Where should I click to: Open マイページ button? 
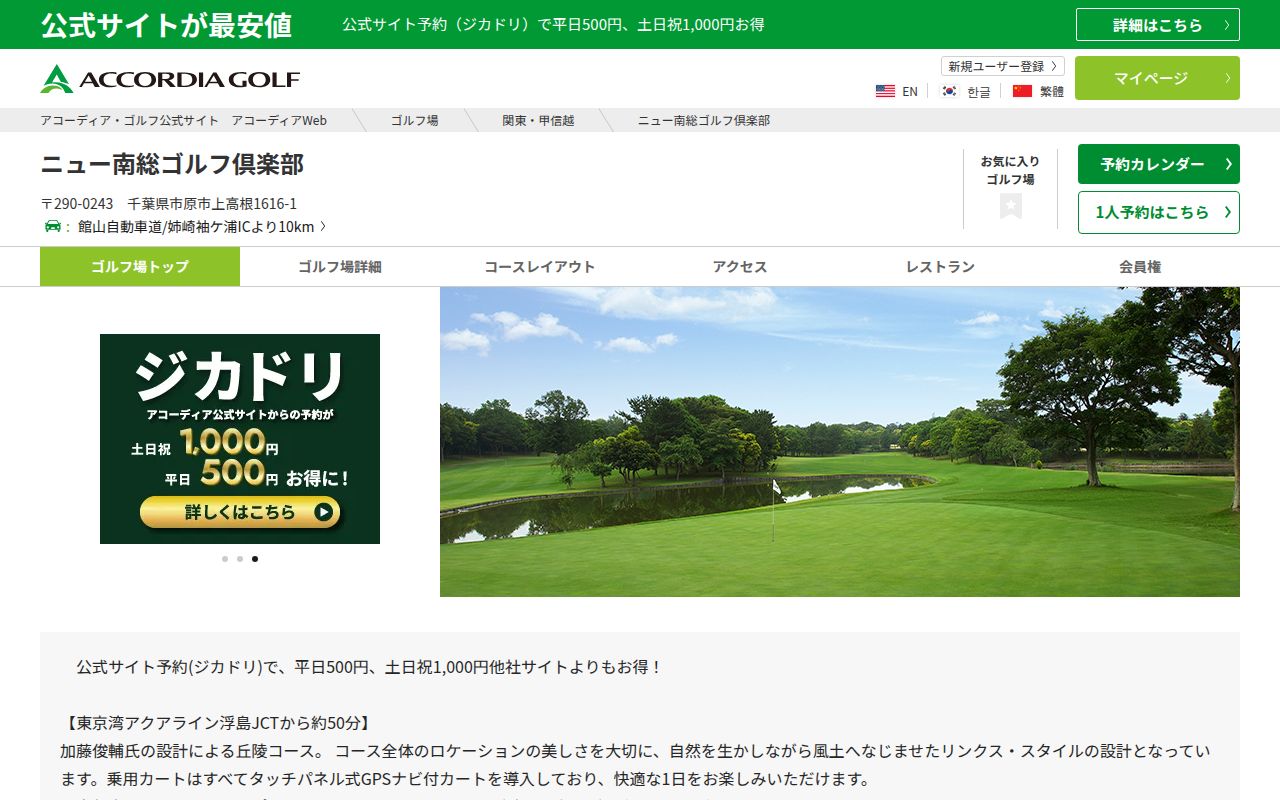click(1157, 78)
